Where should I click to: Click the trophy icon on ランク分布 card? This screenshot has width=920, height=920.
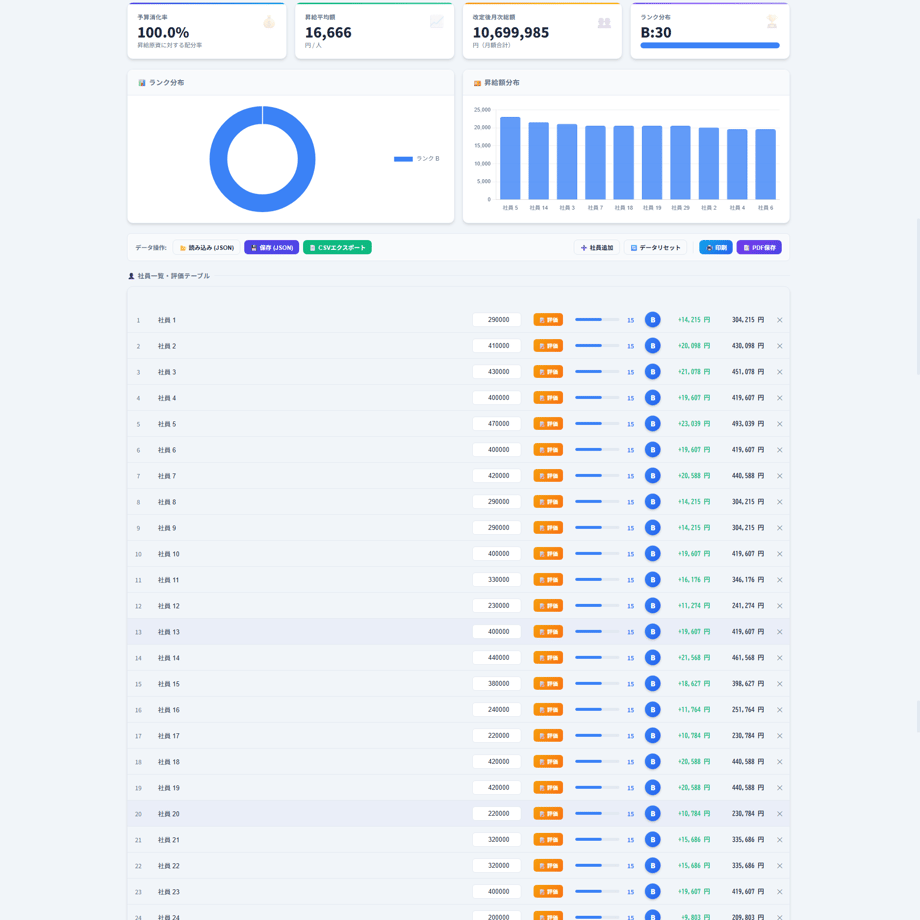pyautogui.click(x=772, y=22)
